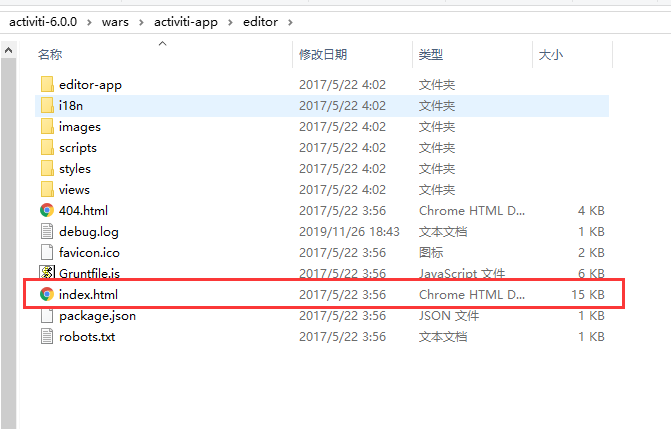The width and height of the screenshot is (671, 429).
Task: Select the robots.txt file name
Action: 87,337
